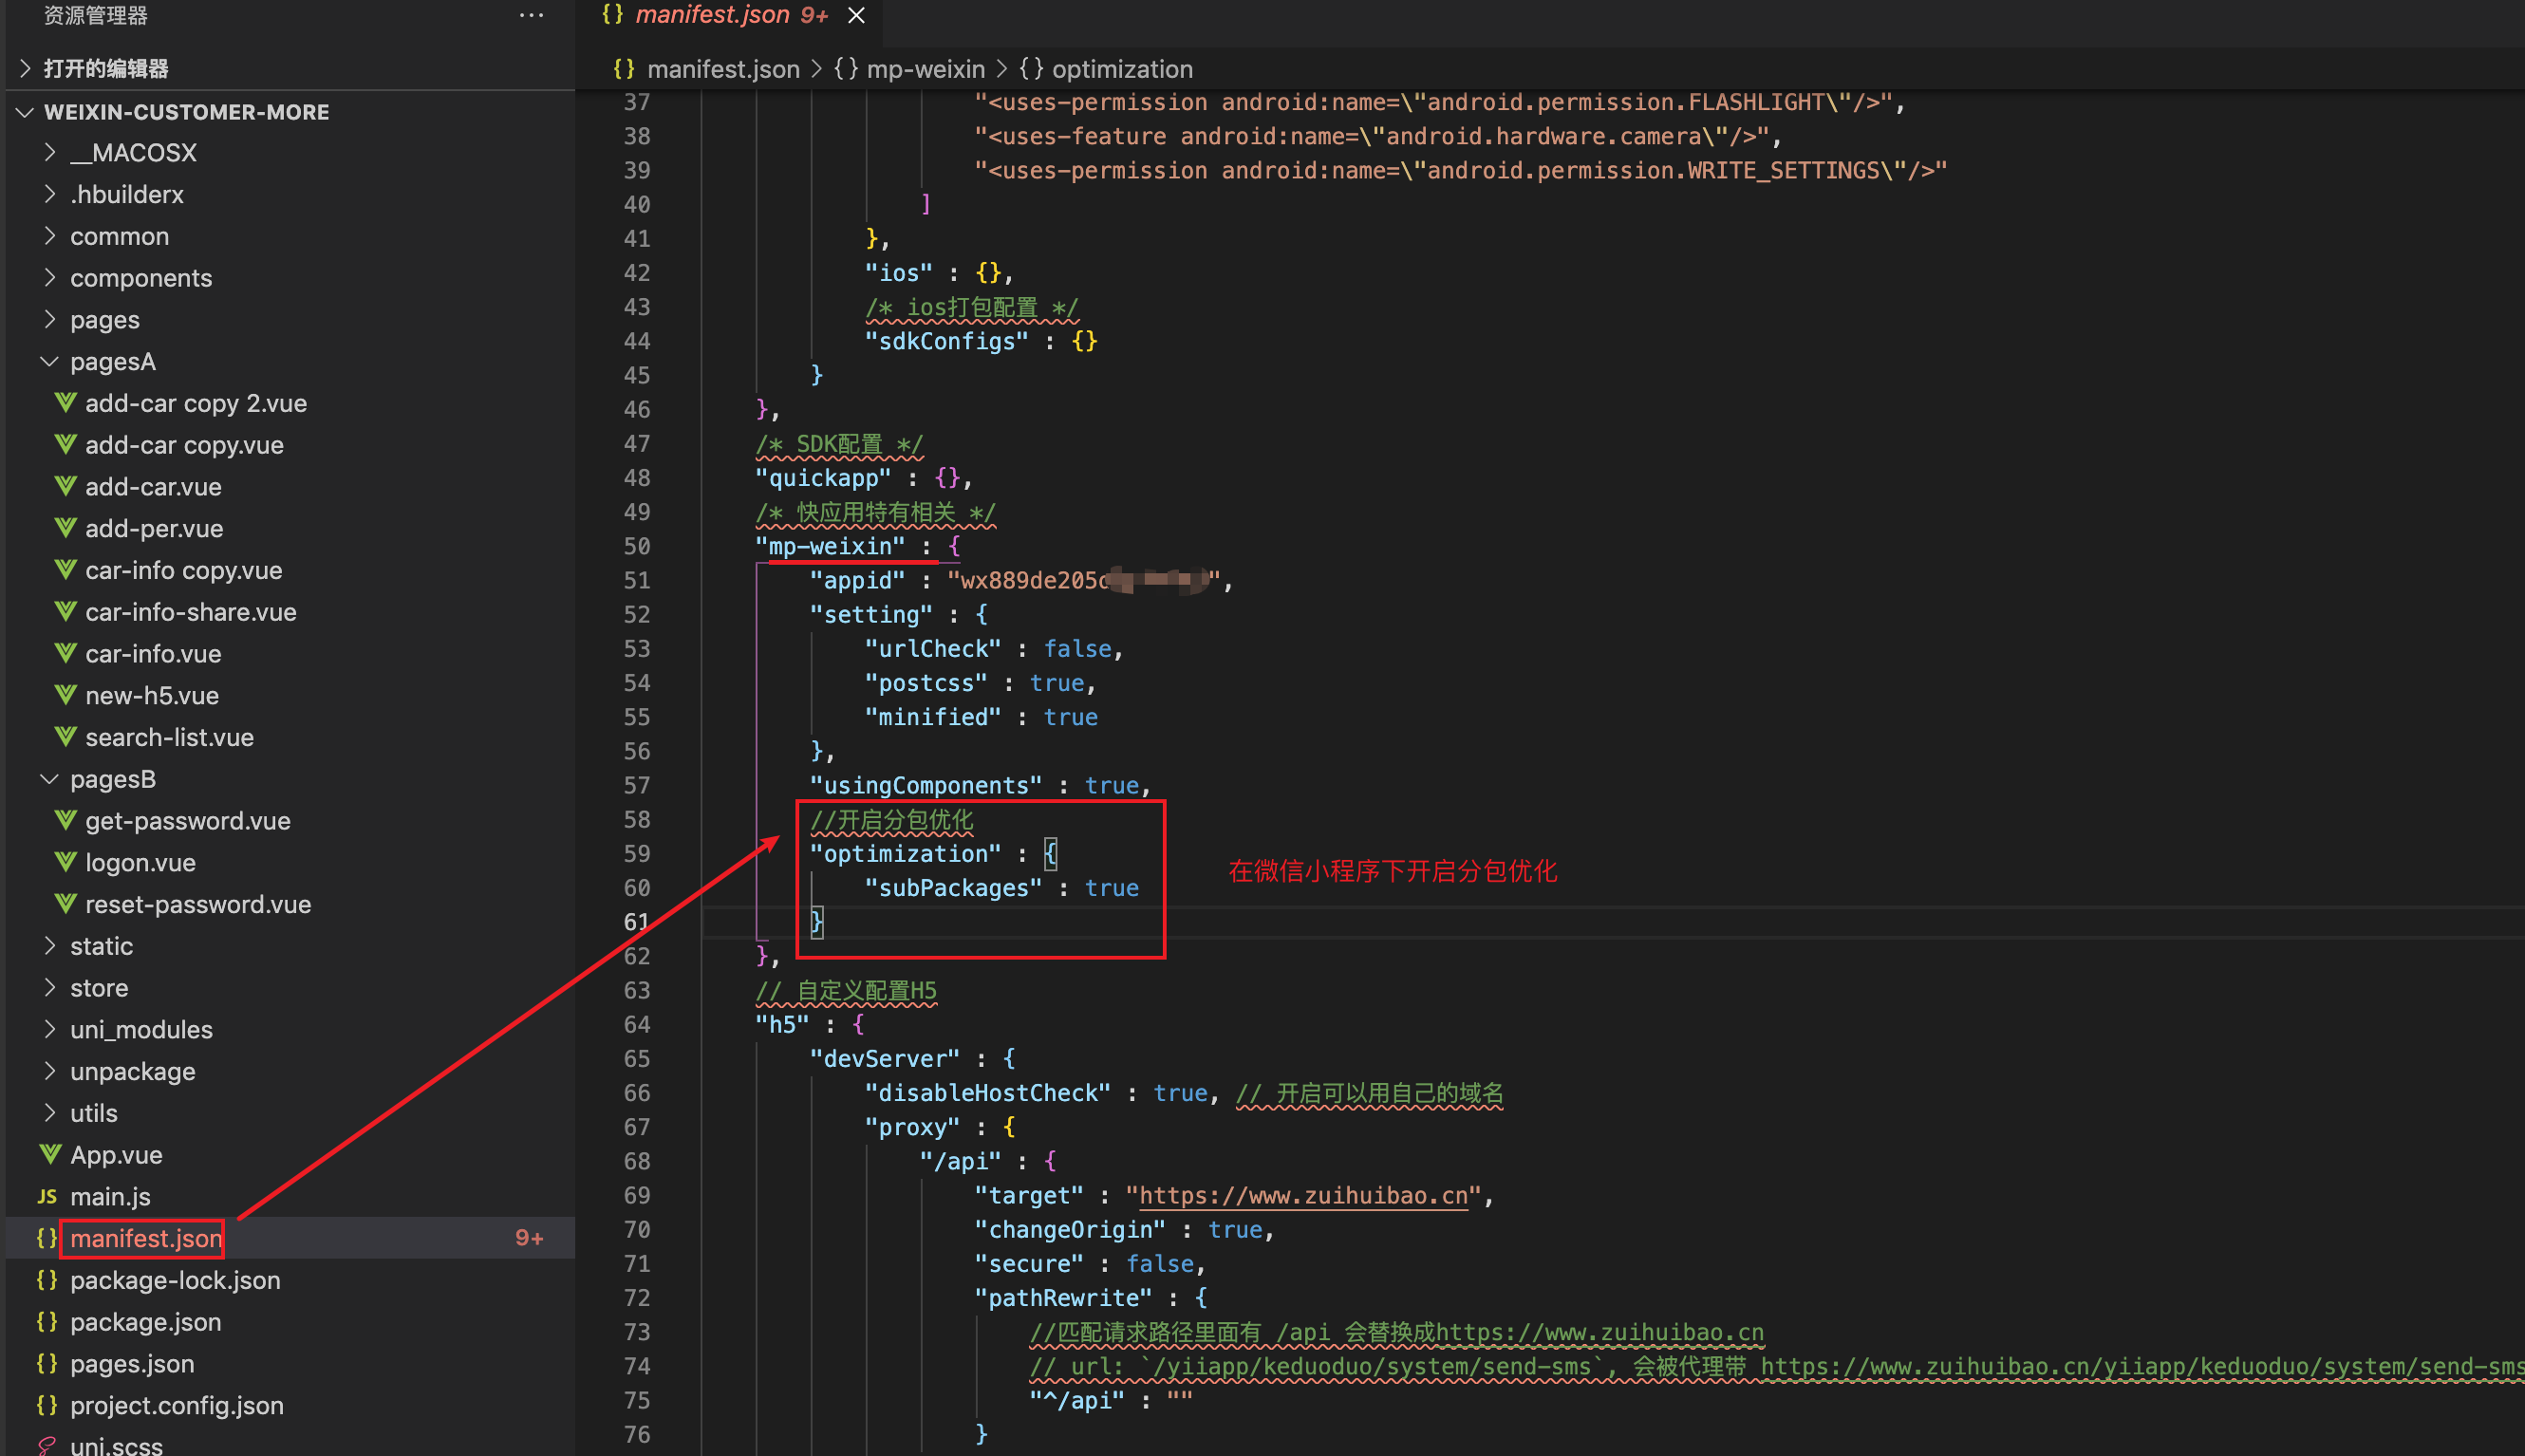2525x1456 pixels.
Task: Click the three-dots explorer actions icon
Action: tap(531, 16)
